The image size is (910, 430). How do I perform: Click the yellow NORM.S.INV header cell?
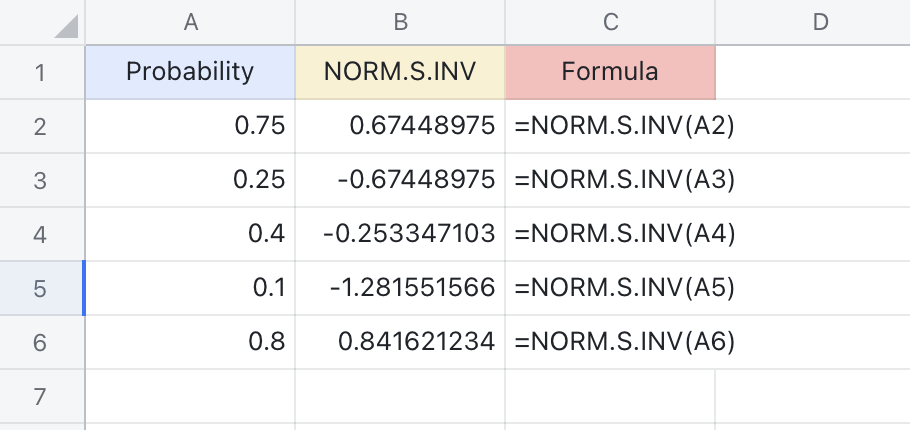pos(400,72)
